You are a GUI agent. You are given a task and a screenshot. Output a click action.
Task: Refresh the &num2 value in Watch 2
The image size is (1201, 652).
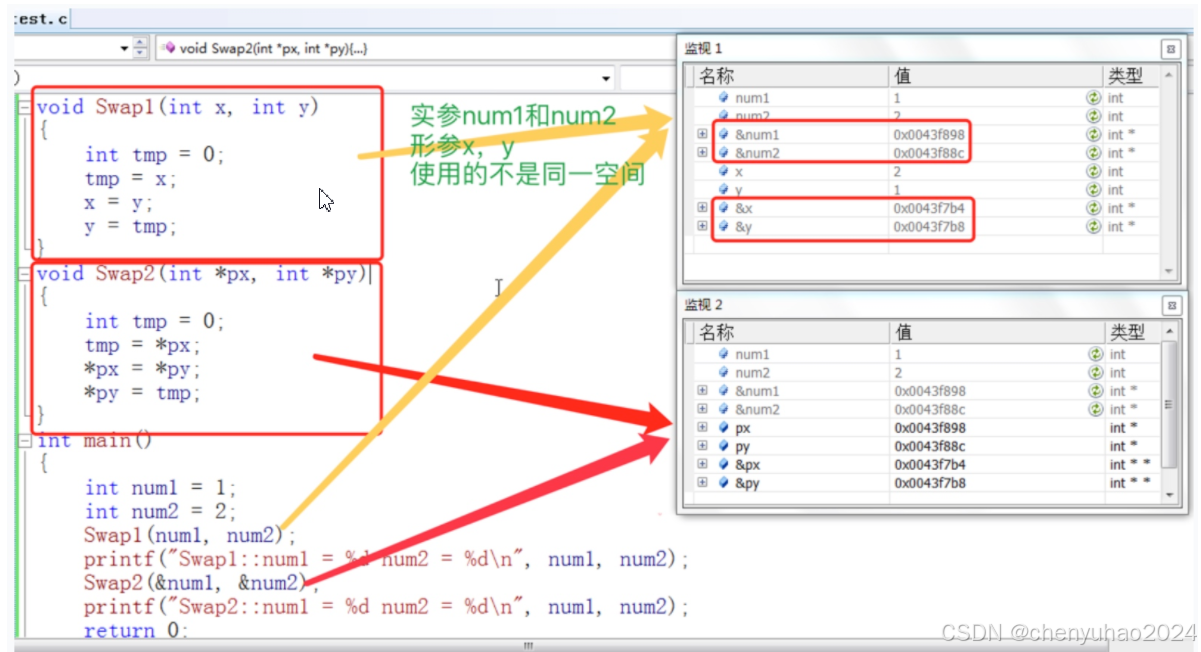1095,409
